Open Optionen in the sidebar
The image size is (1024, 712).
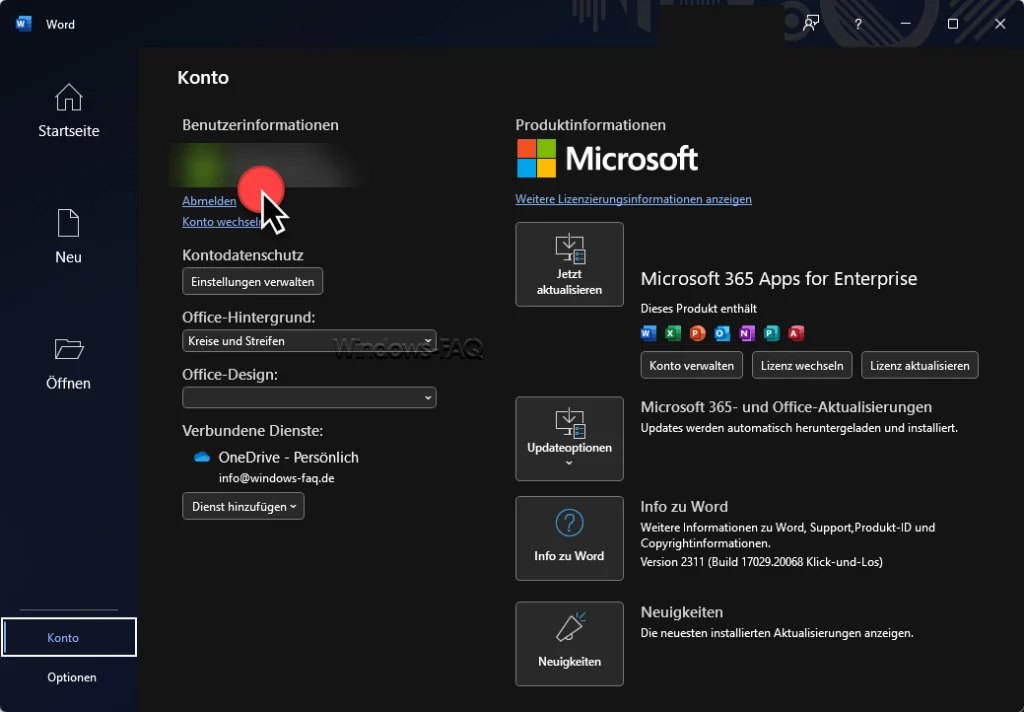coord(72,677)
